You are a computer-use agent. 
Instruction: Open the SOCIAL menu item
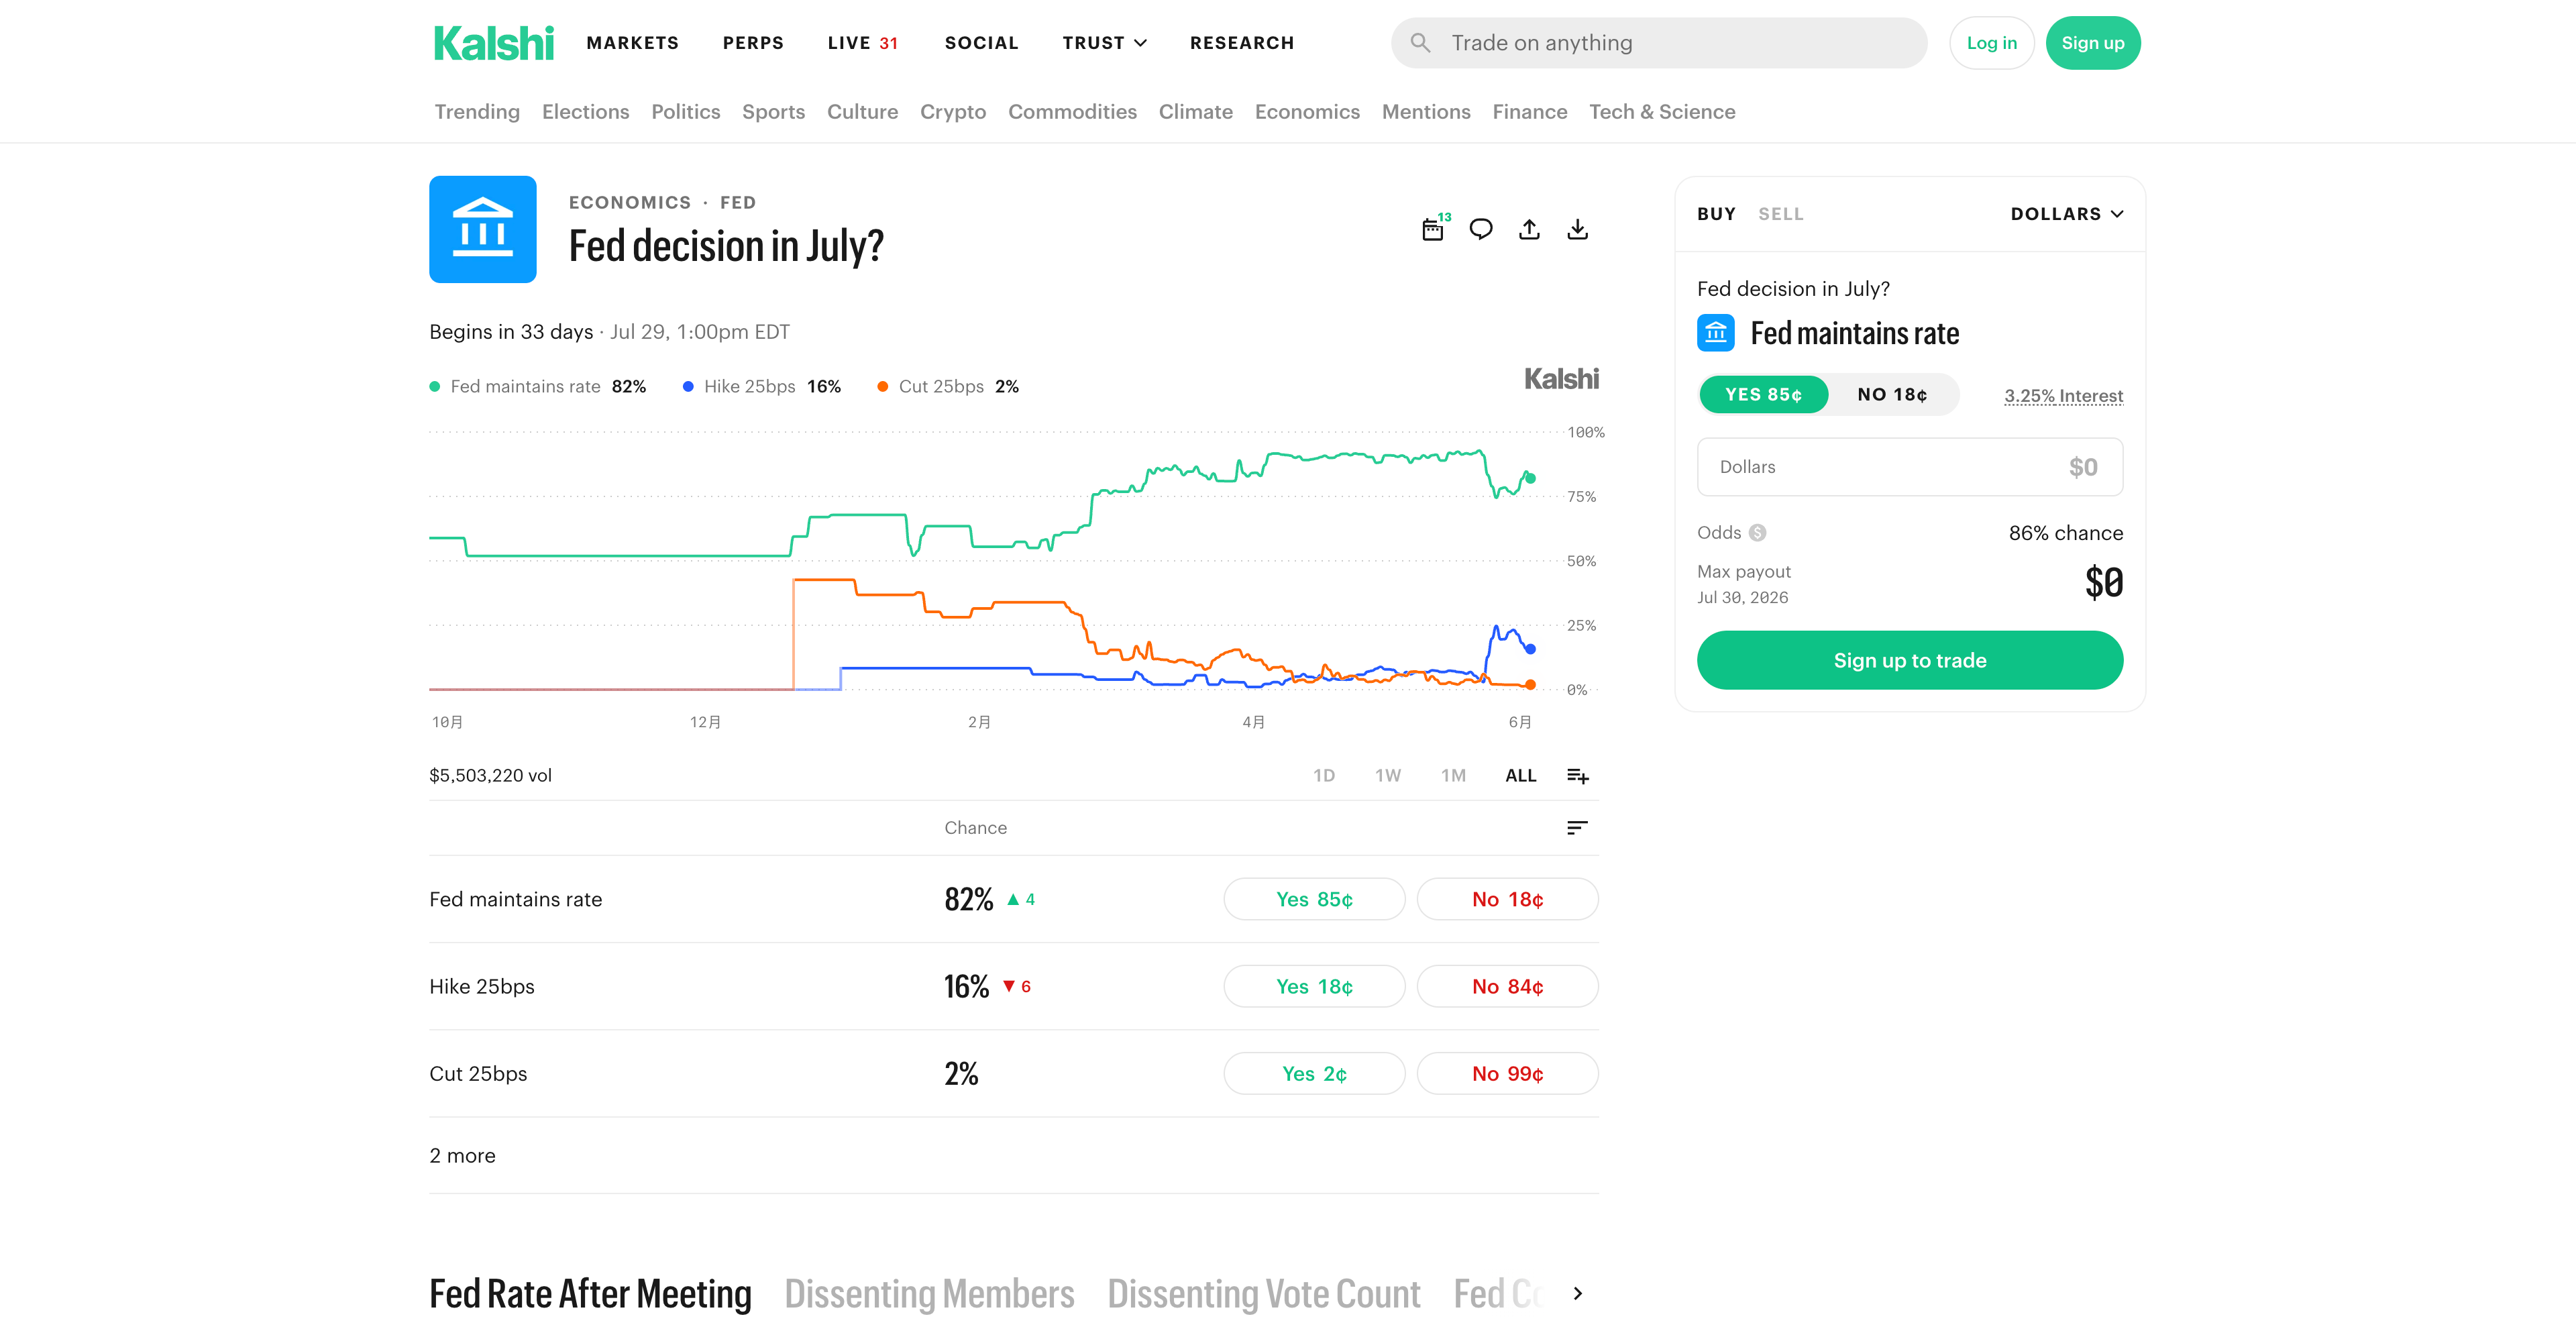(981, 43)
